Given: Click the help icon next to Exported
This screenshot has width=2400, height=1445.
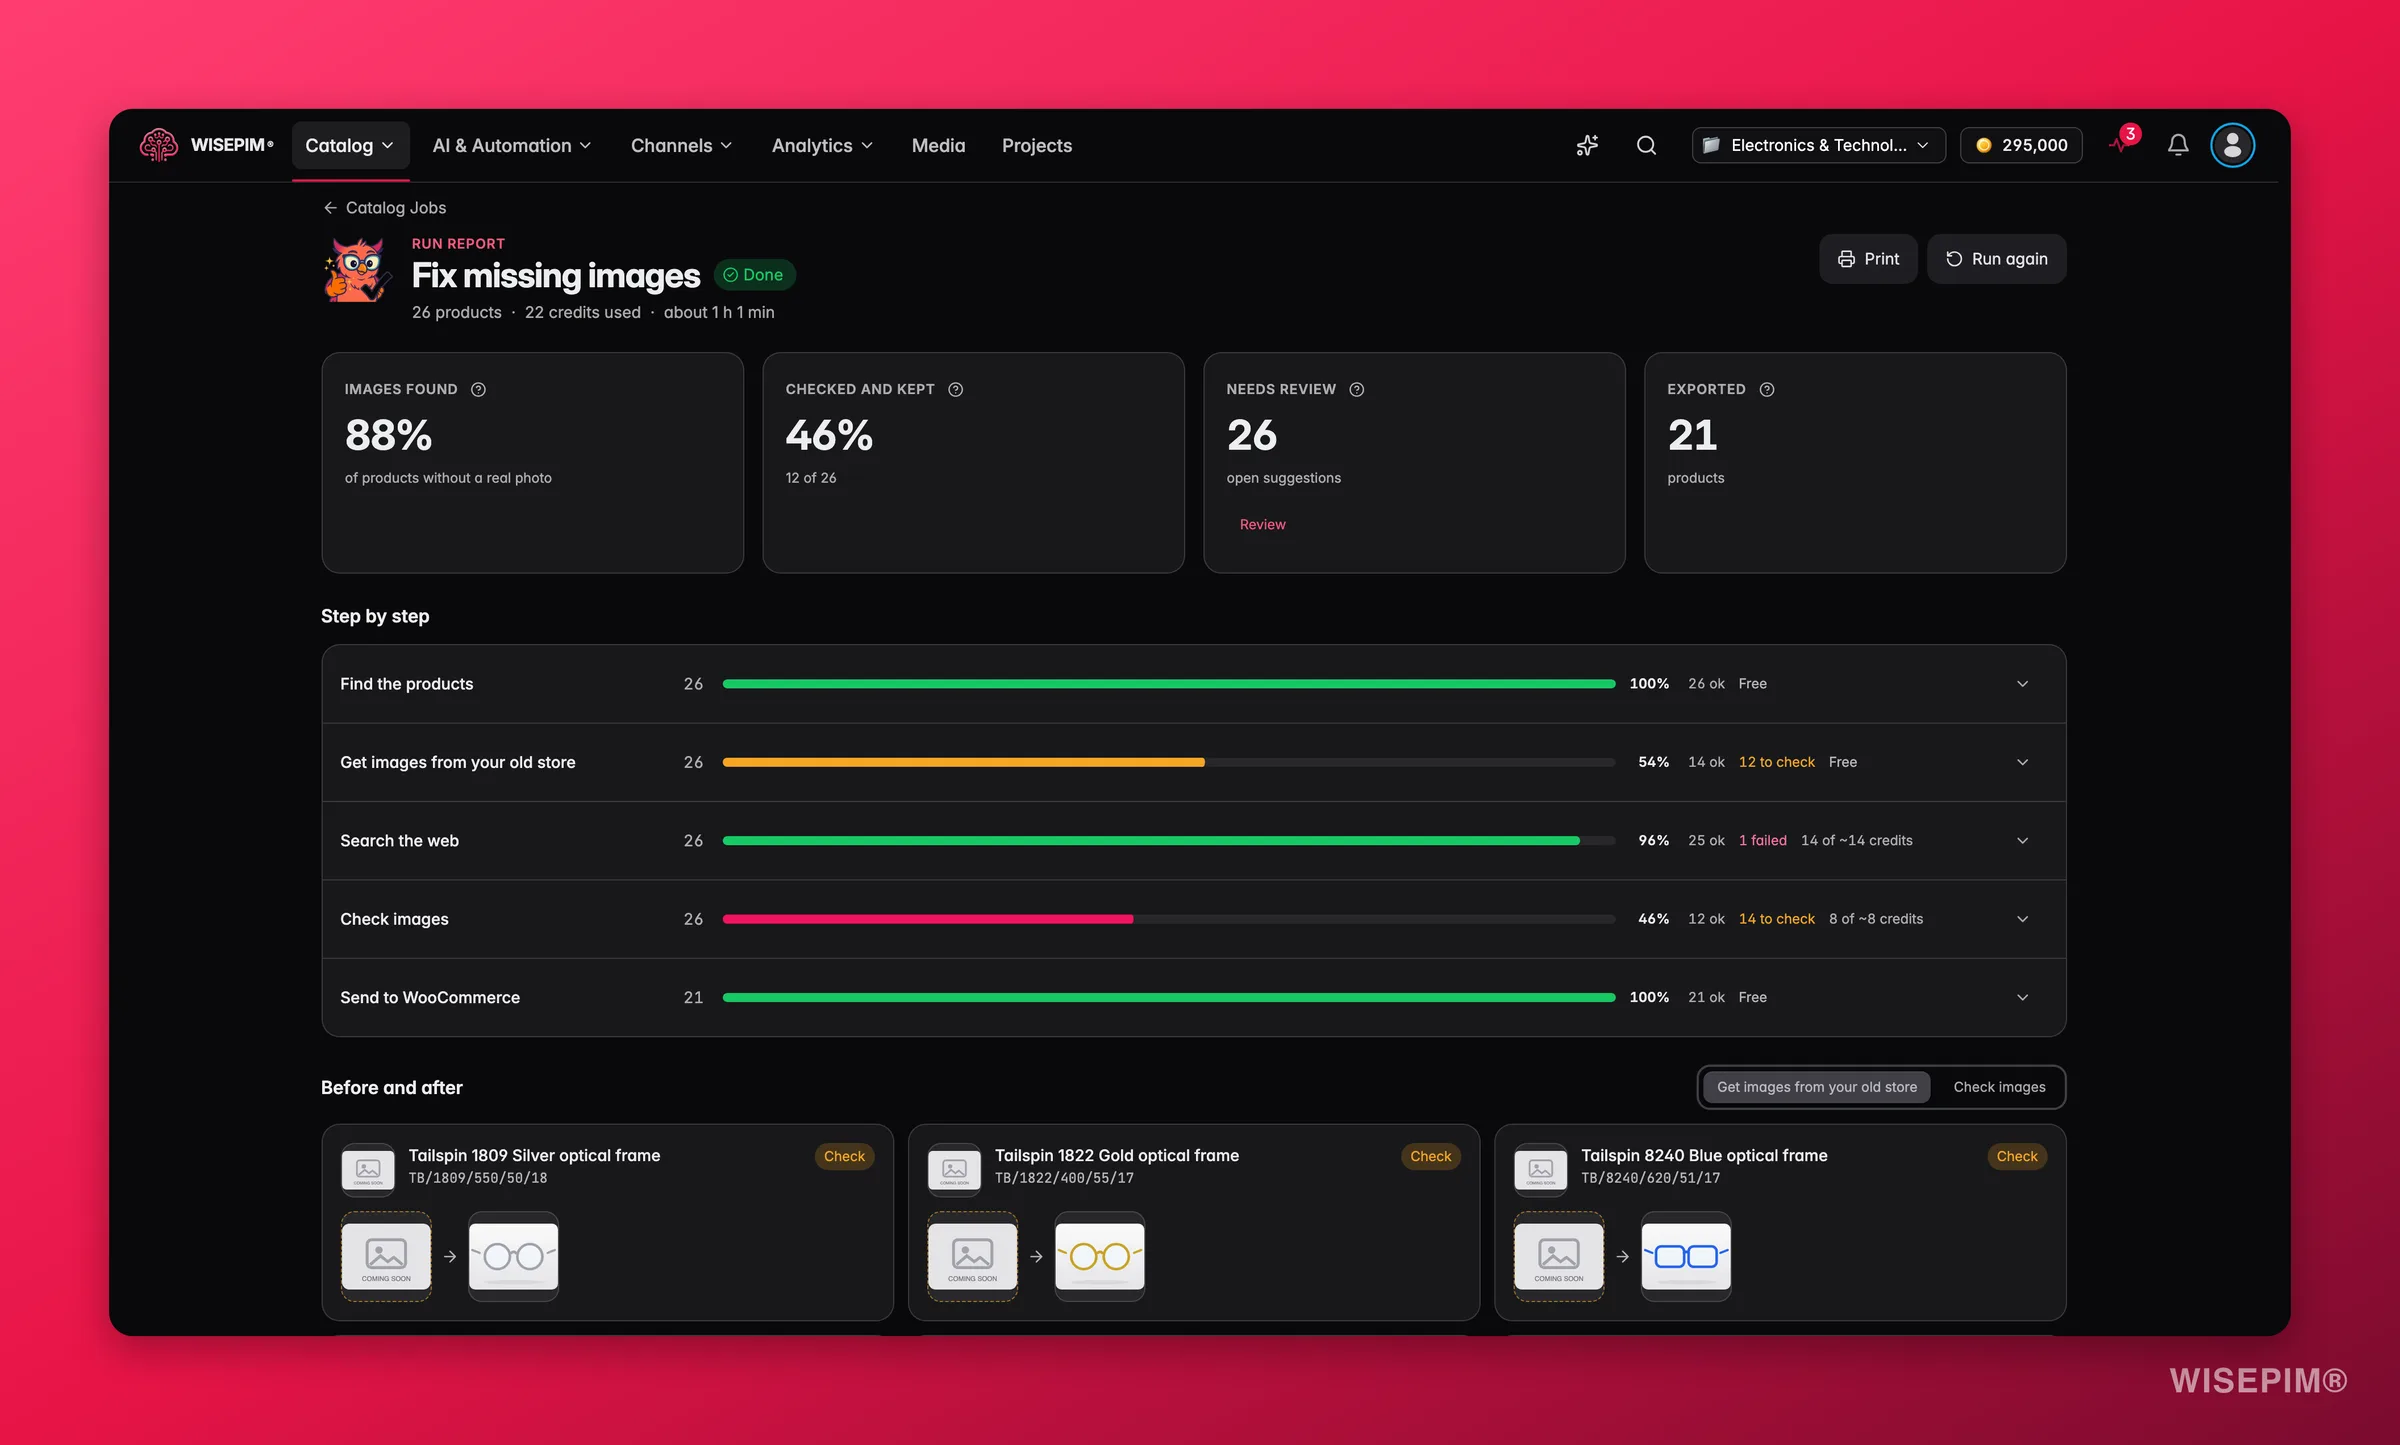Looking at the screenshot, I should coord(1766,389).
